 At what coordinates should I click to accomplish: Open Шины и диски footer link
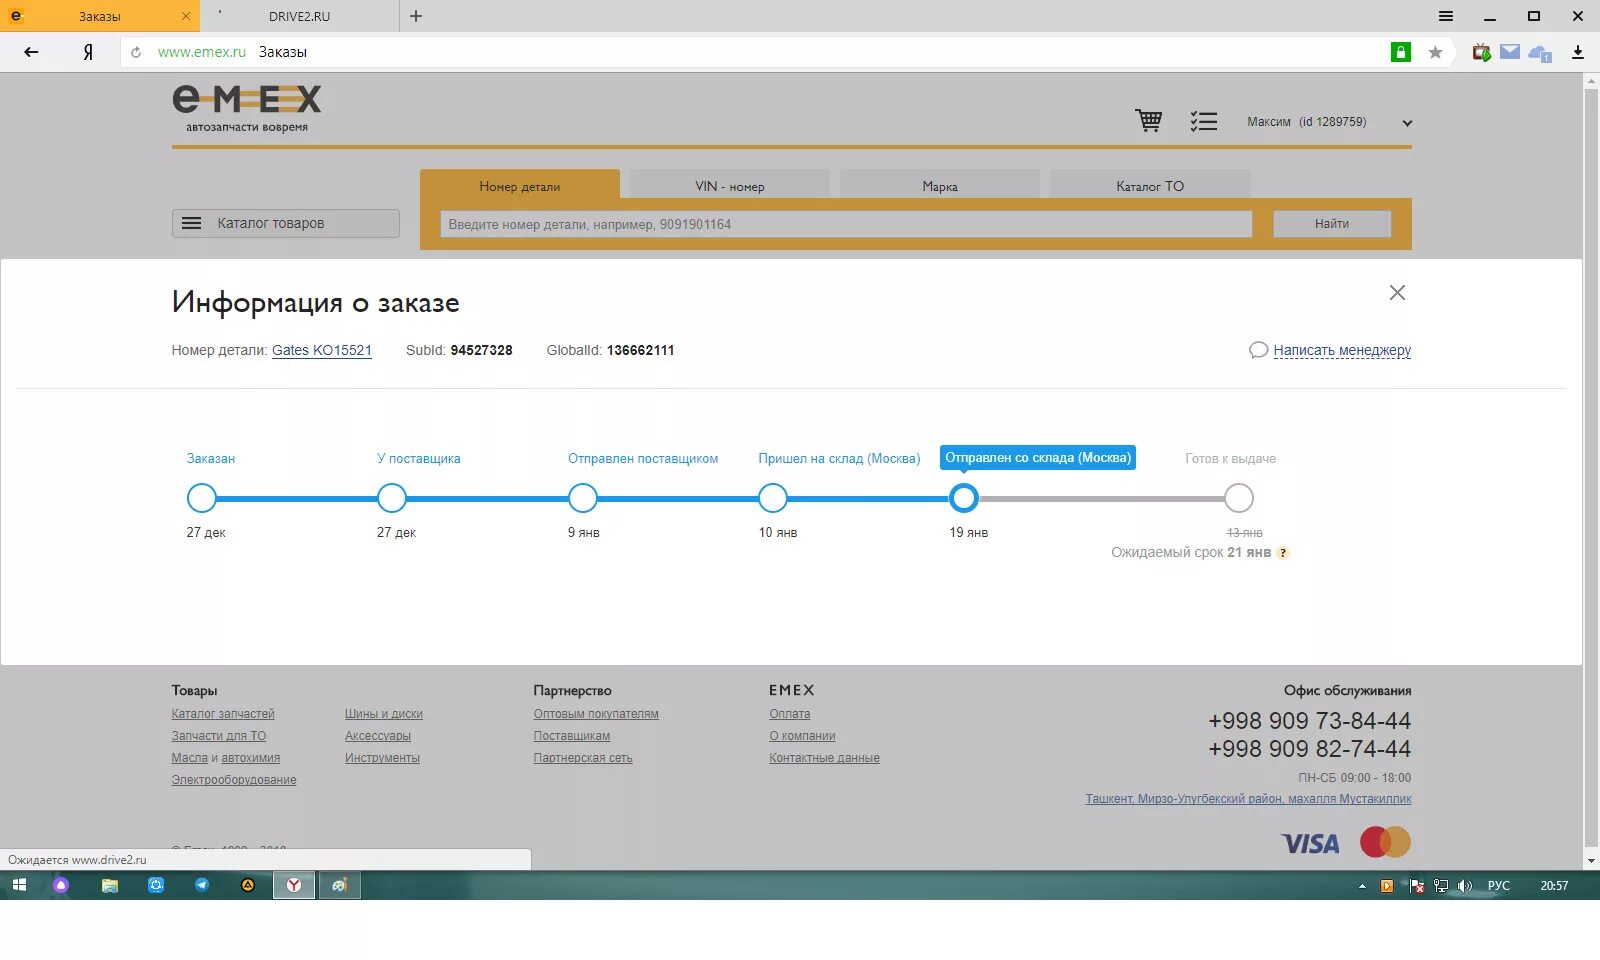(x=384, y=714)
